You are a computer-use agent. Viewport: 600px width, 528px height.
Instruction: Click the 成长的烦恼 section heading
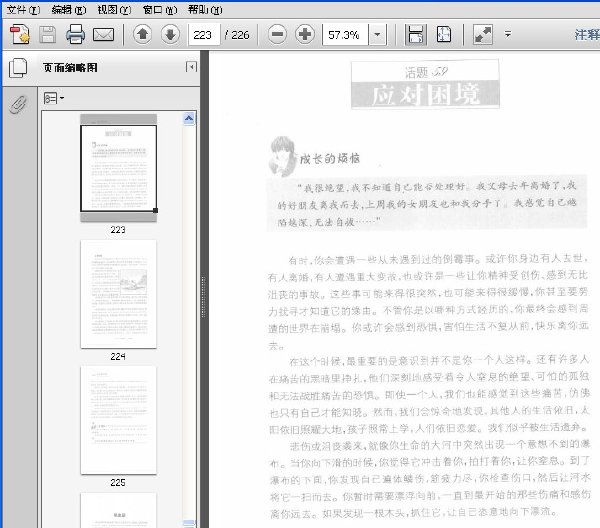coord(329,158)
